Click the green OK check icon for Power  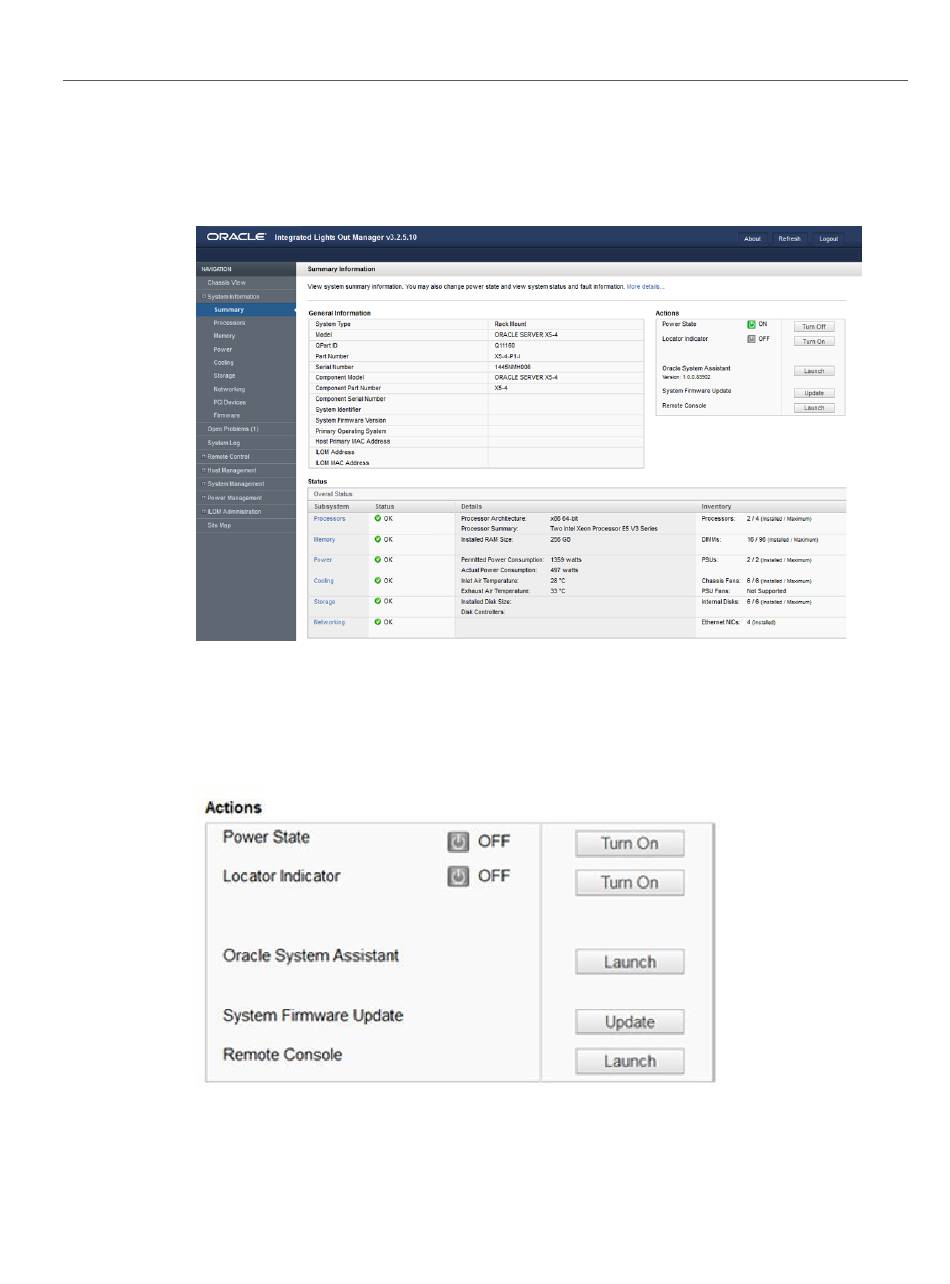click(x=377, y=560)
